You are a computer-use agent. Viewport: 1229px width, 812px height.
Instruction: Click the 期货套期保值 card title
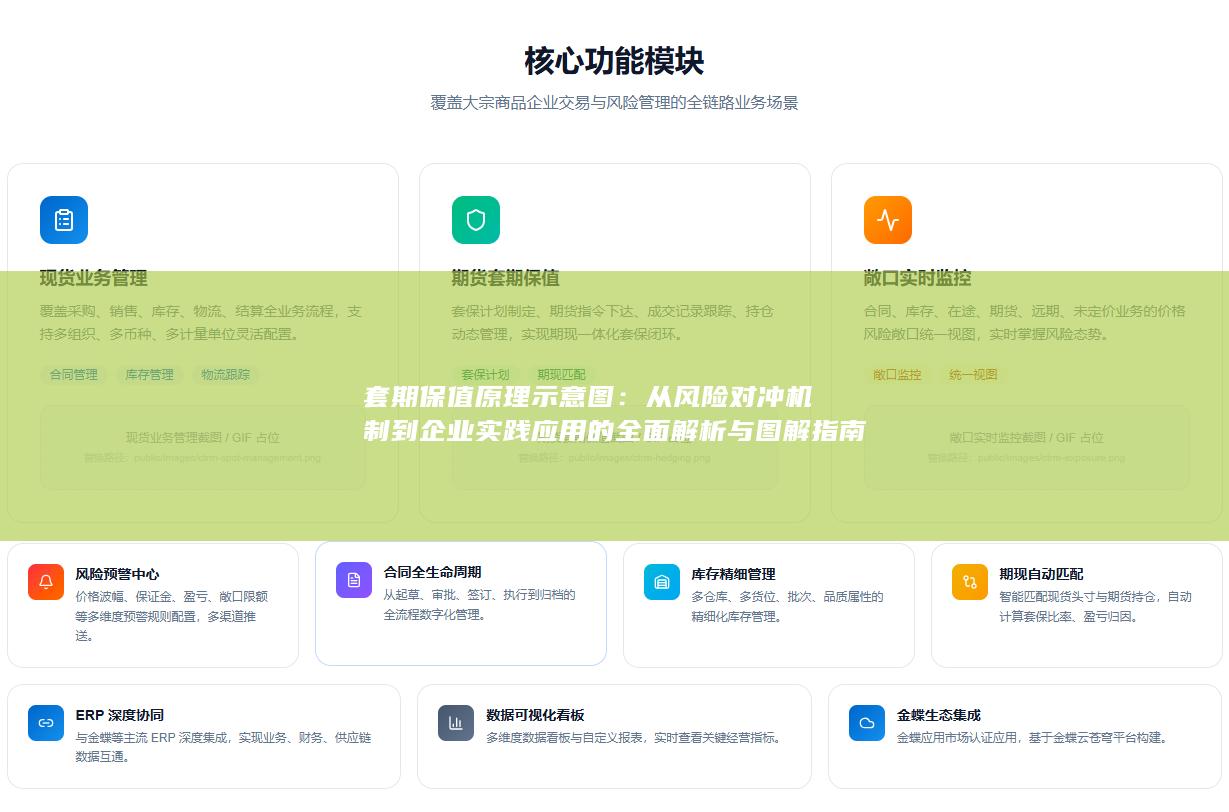[506, 278]
